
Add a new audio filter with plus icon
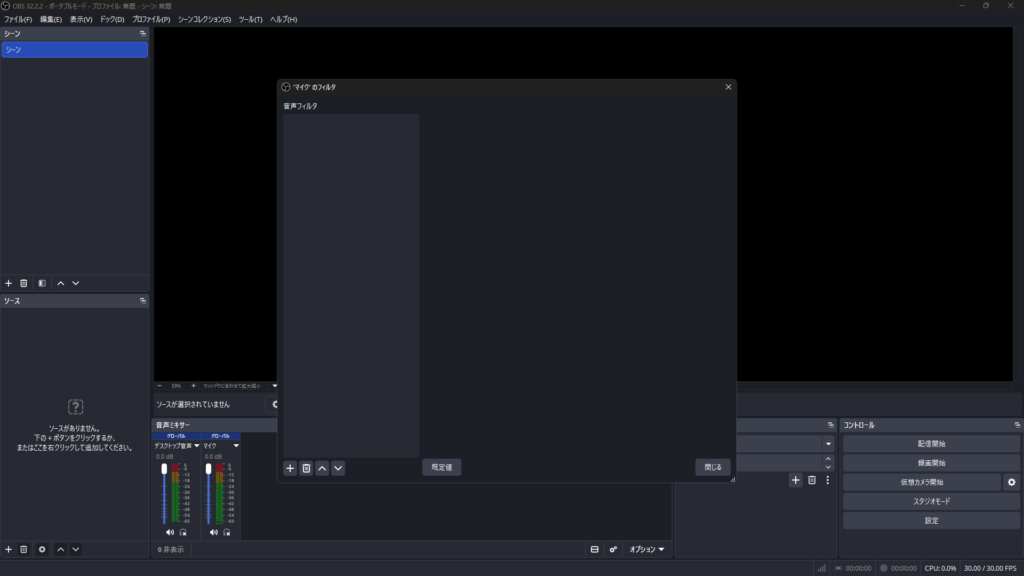coord(290,468)
